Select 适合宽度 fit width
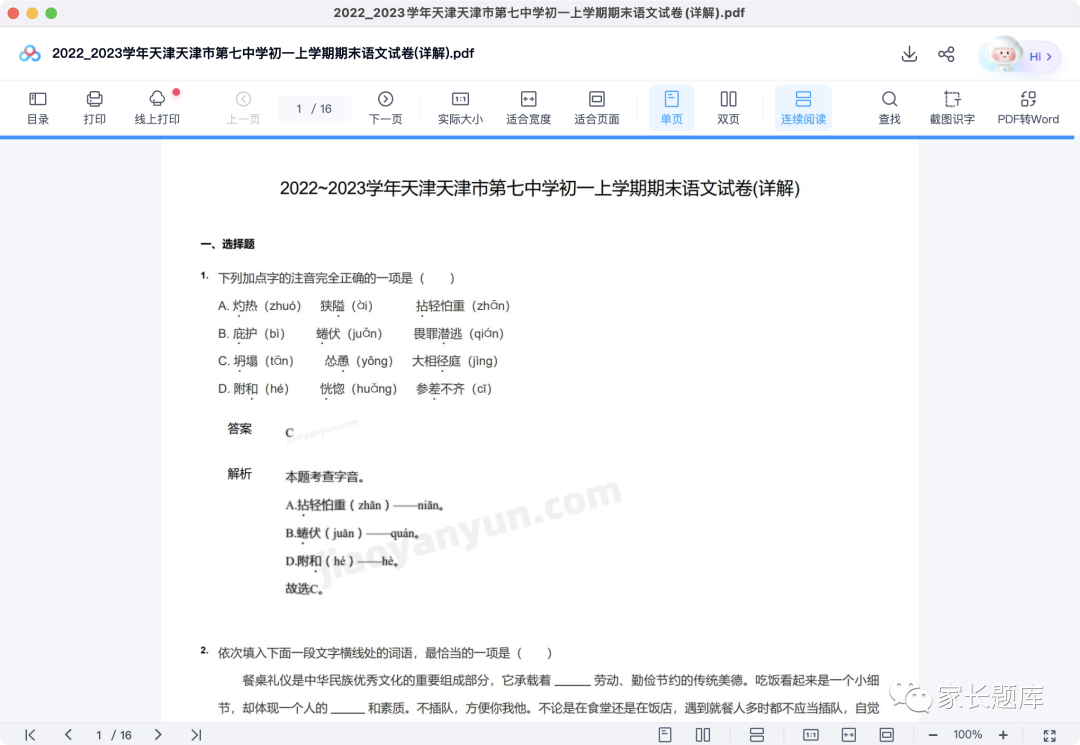Viewport: 1080px width, 745px height. [x=528, y=108]
